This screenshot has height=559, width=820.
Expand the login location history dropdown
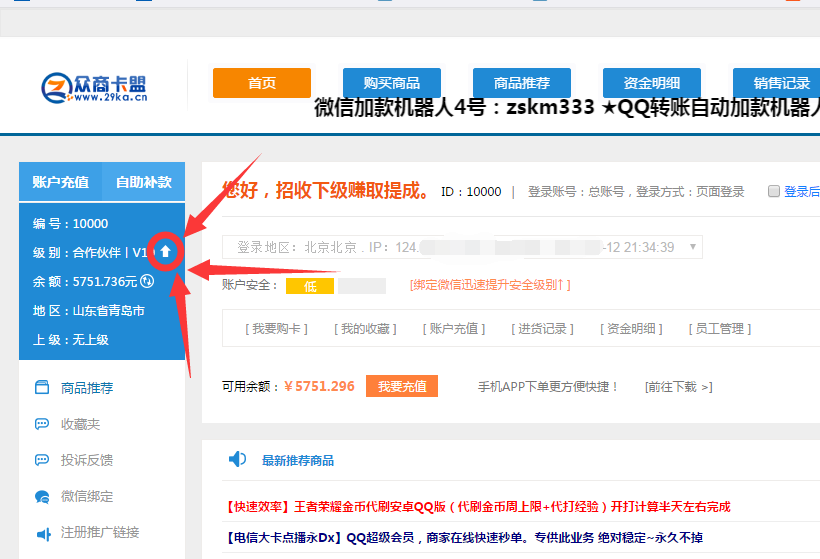pyautogui.click(x=694, y=247)
